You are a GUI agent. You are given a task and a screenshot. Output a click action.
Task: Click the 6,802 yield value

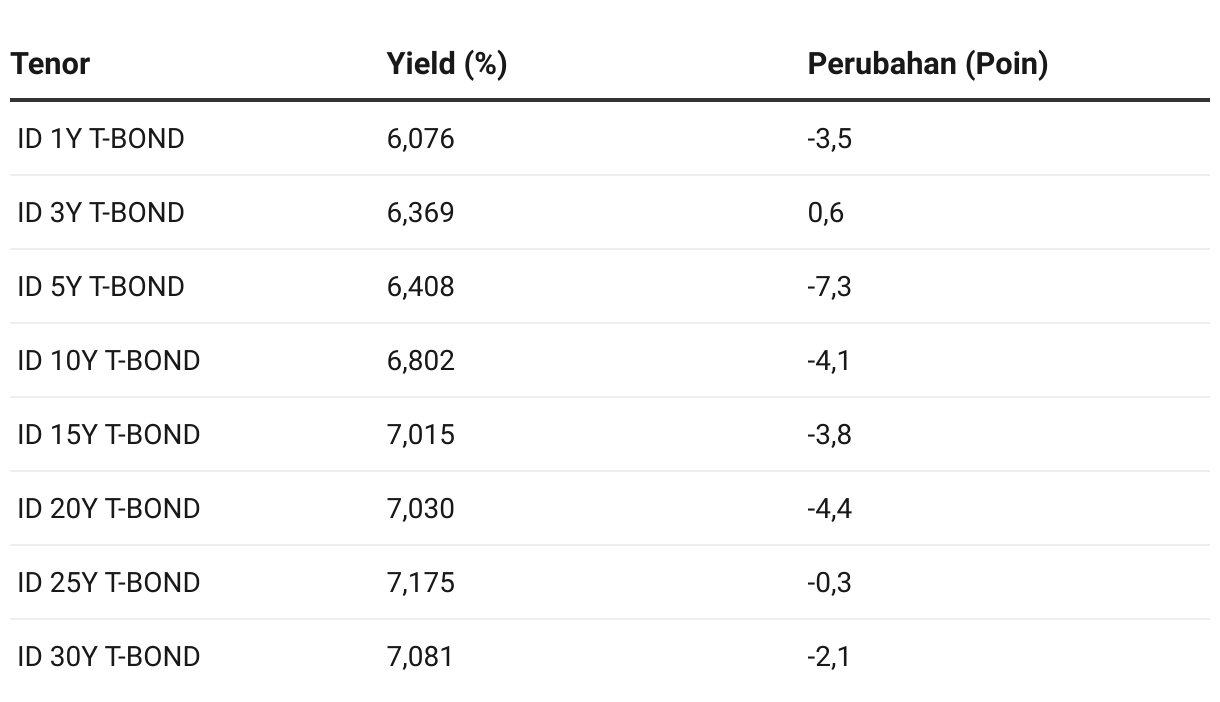(420, 361)
